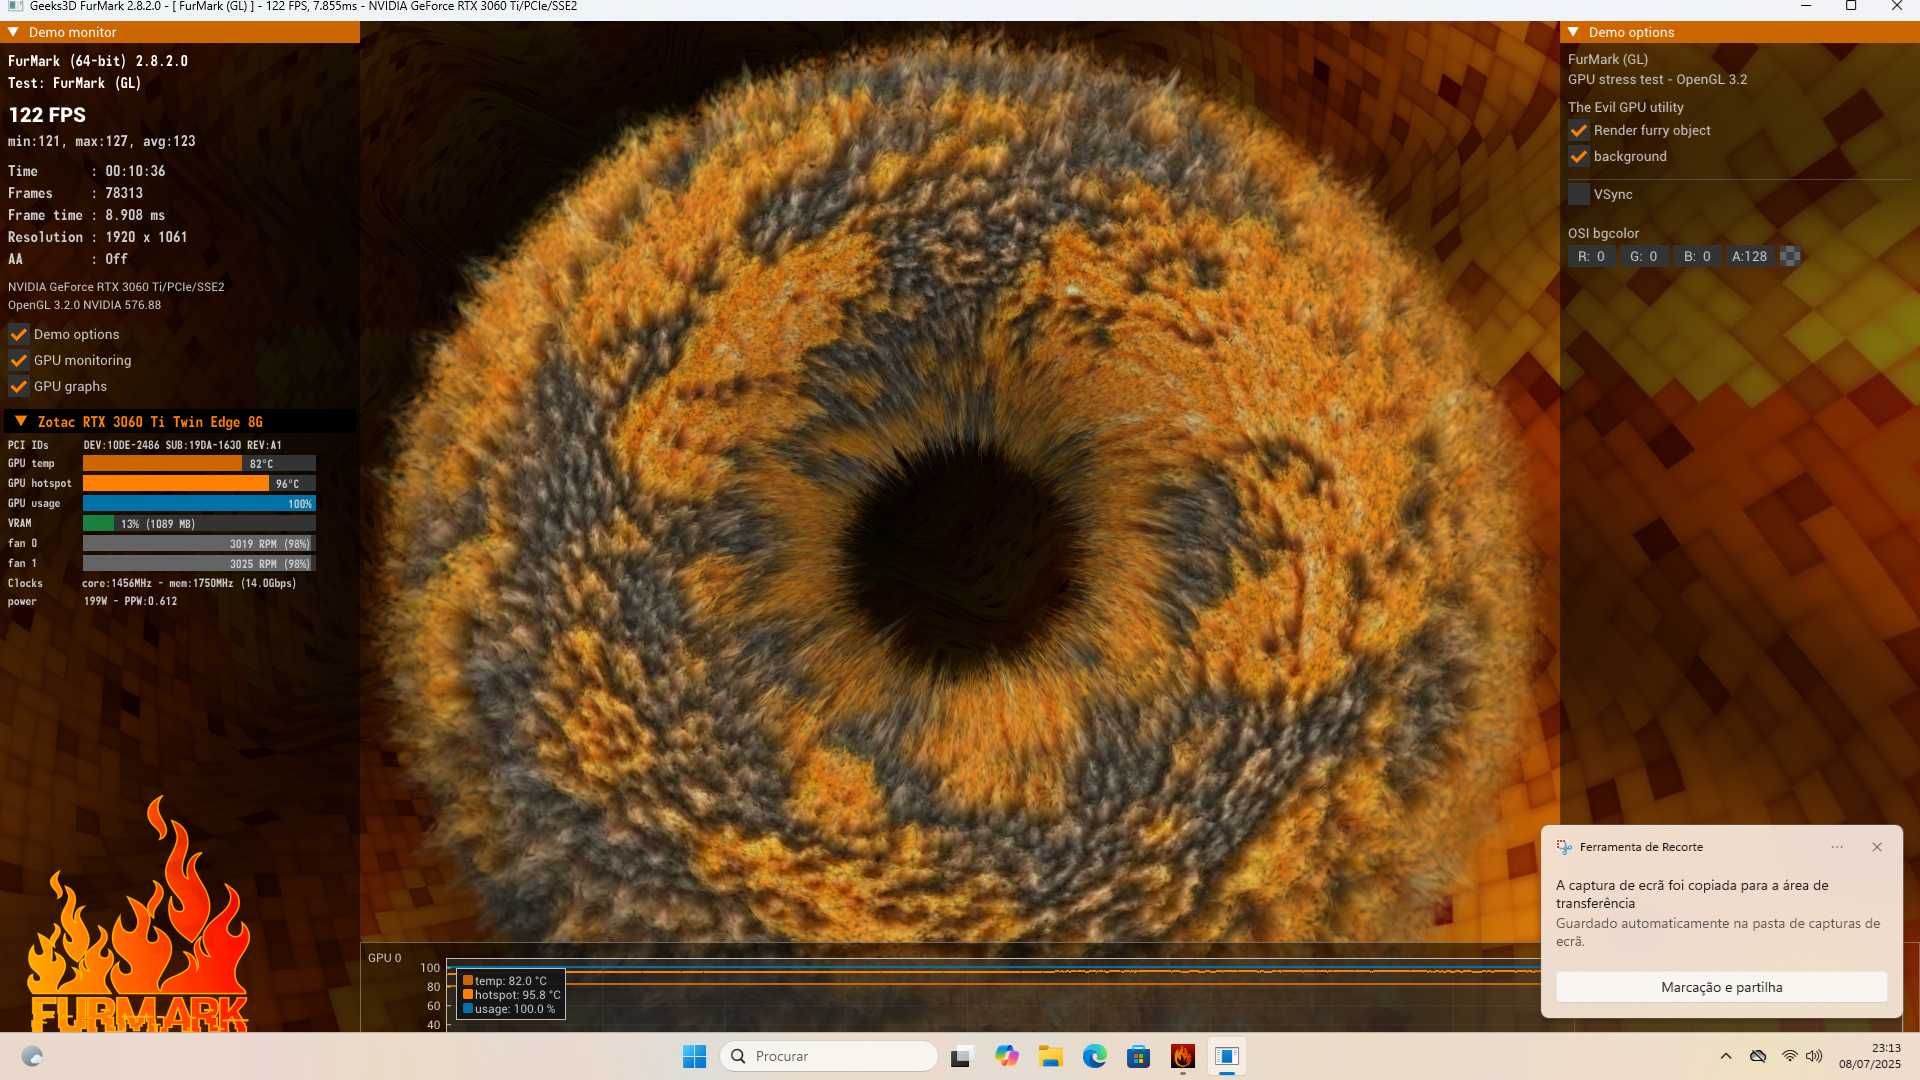Uncheck the GPU graphs checkbox
This screenshot has width=1920, height=1080.
18,386
